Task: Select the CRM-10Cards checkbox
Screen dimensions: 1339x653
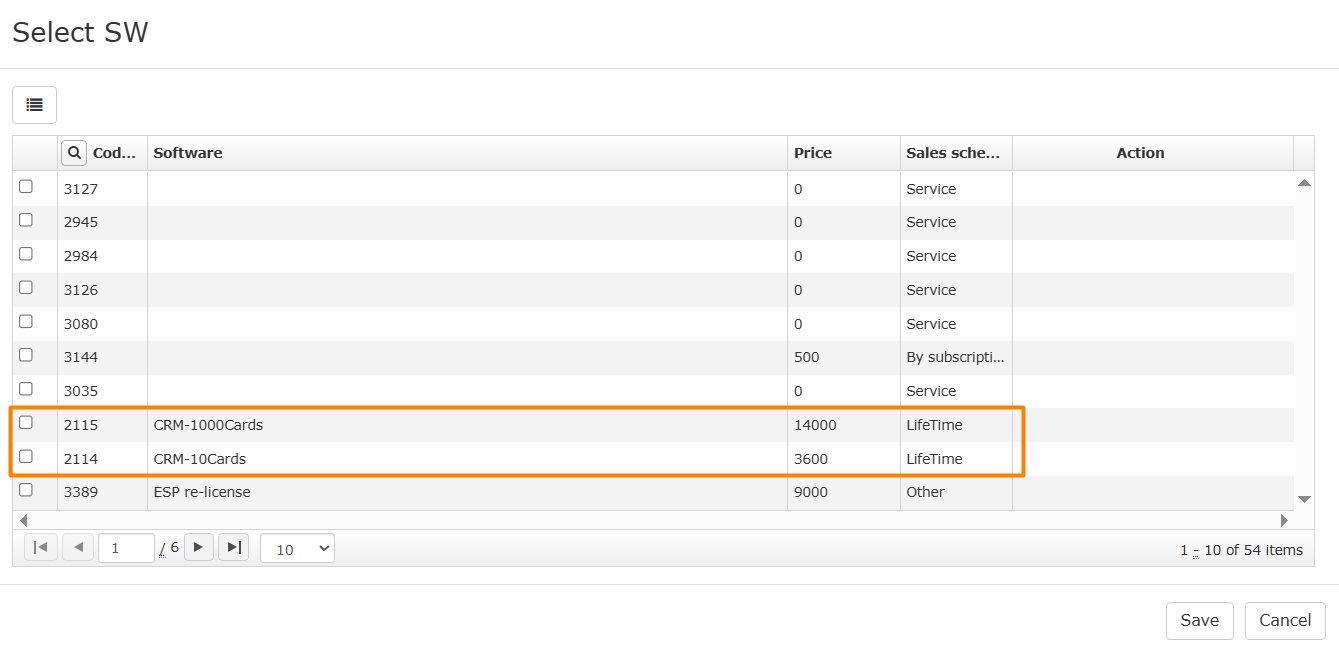Action: pos(26,457)
